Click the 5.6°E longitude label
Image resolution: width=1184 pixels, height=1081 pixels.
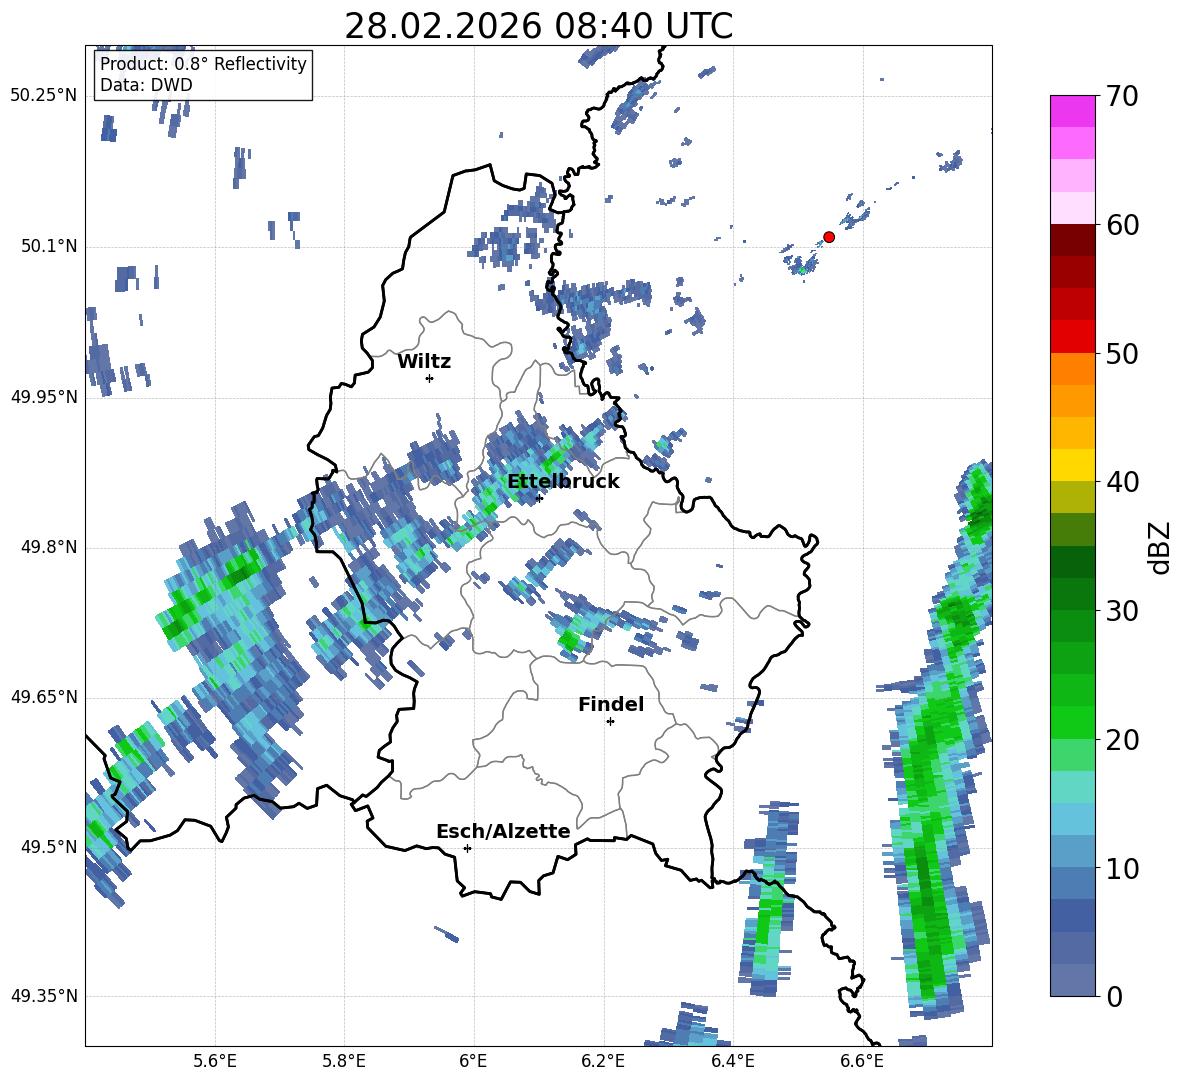tap(215, 1061)
